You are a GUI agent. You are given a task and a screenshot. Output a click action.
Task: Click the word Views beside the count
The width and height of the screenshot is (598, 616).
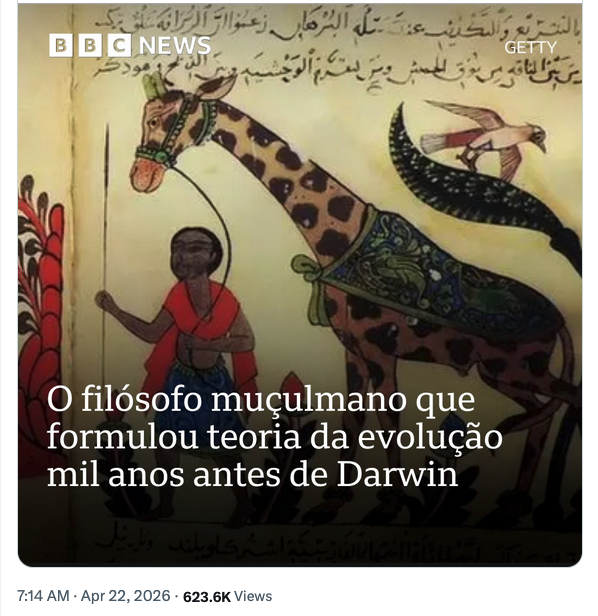[x=253, y=596]
